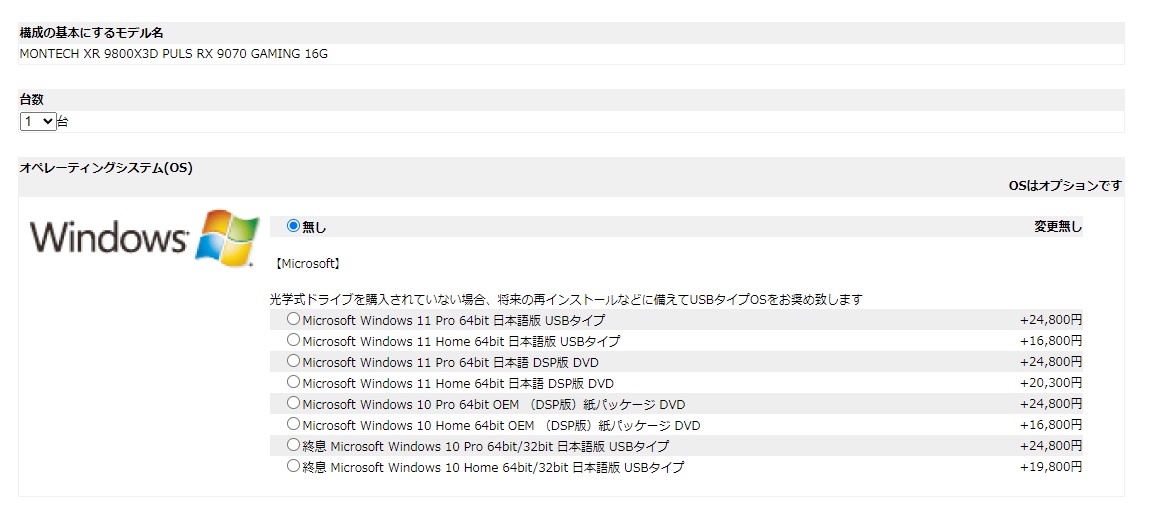Open the 台数 quantity dropdown
Image resolution: width=1152 pixels, height=519 pixels.
click(x=38, y=122)
